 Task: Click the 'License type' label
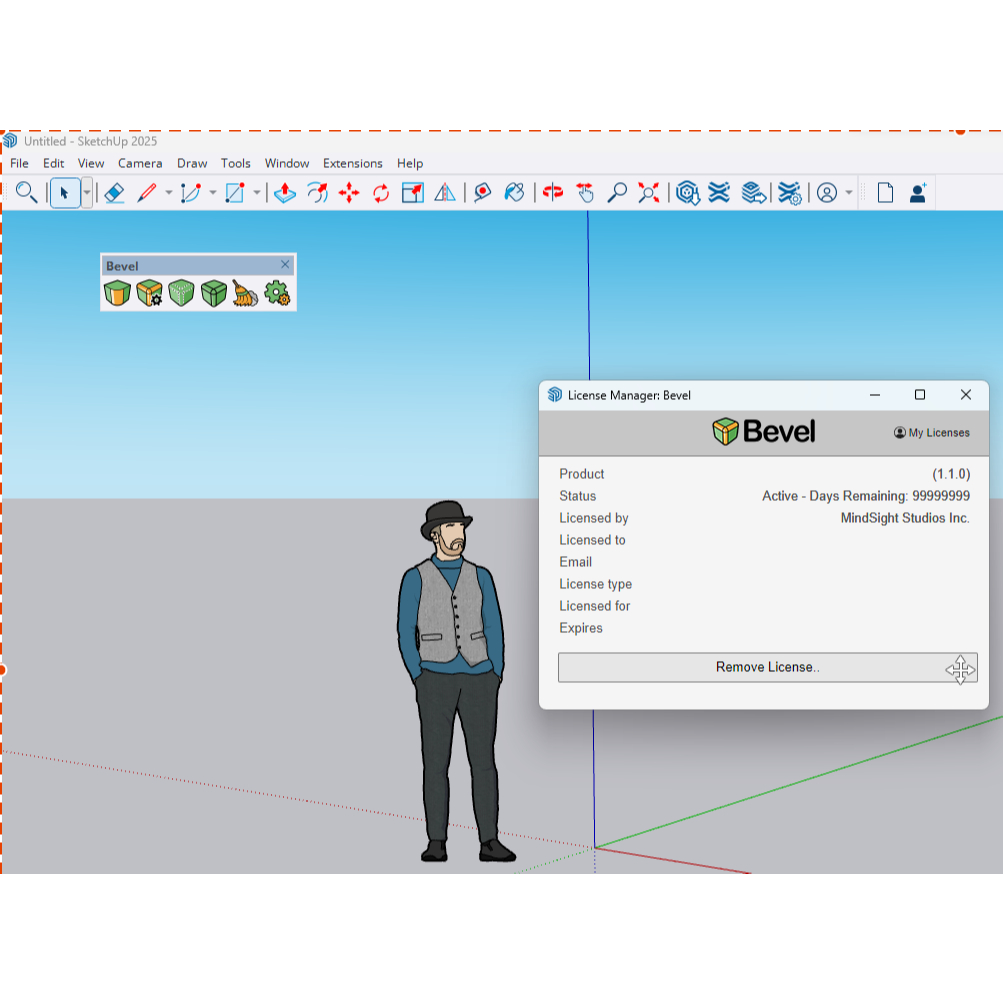click(x=596, y=584)
